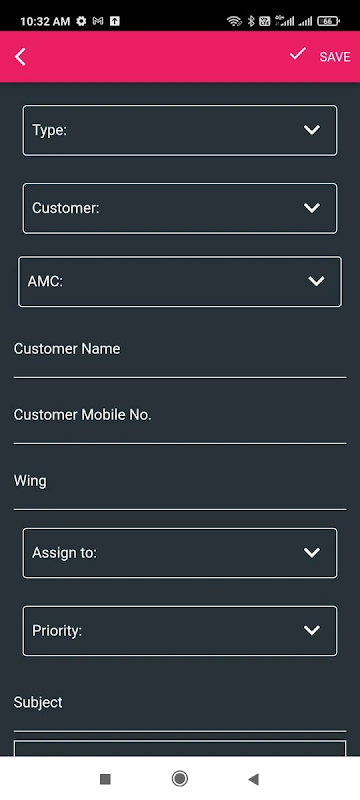The height and width of the screenshot is (800, 360).
Task: Tap the Android recent apps square button
Action: click(x=105, y=779)
